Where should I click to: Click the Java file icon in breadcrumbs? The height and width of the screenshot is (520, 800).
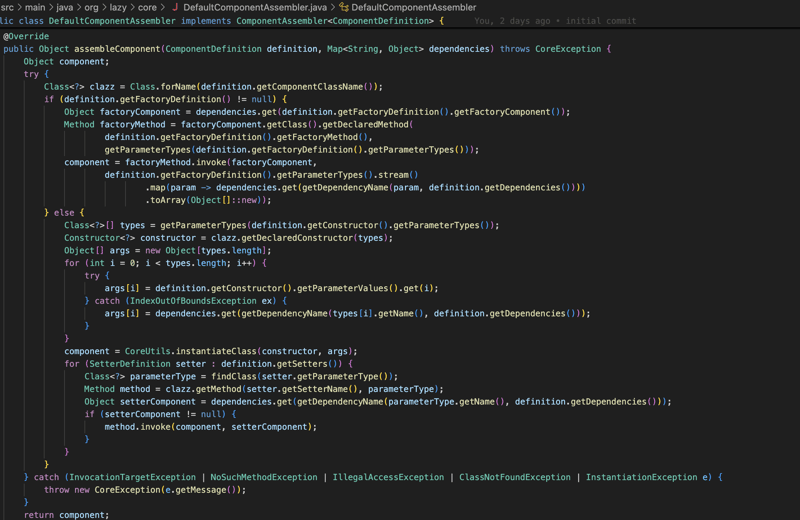(174, 7)
